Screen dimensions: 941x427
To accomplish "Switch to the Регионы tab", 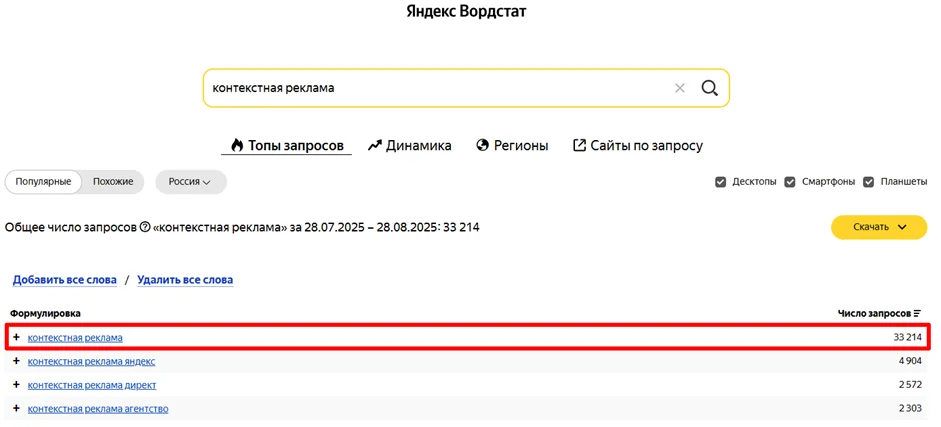I will click(x=513, y=146).
